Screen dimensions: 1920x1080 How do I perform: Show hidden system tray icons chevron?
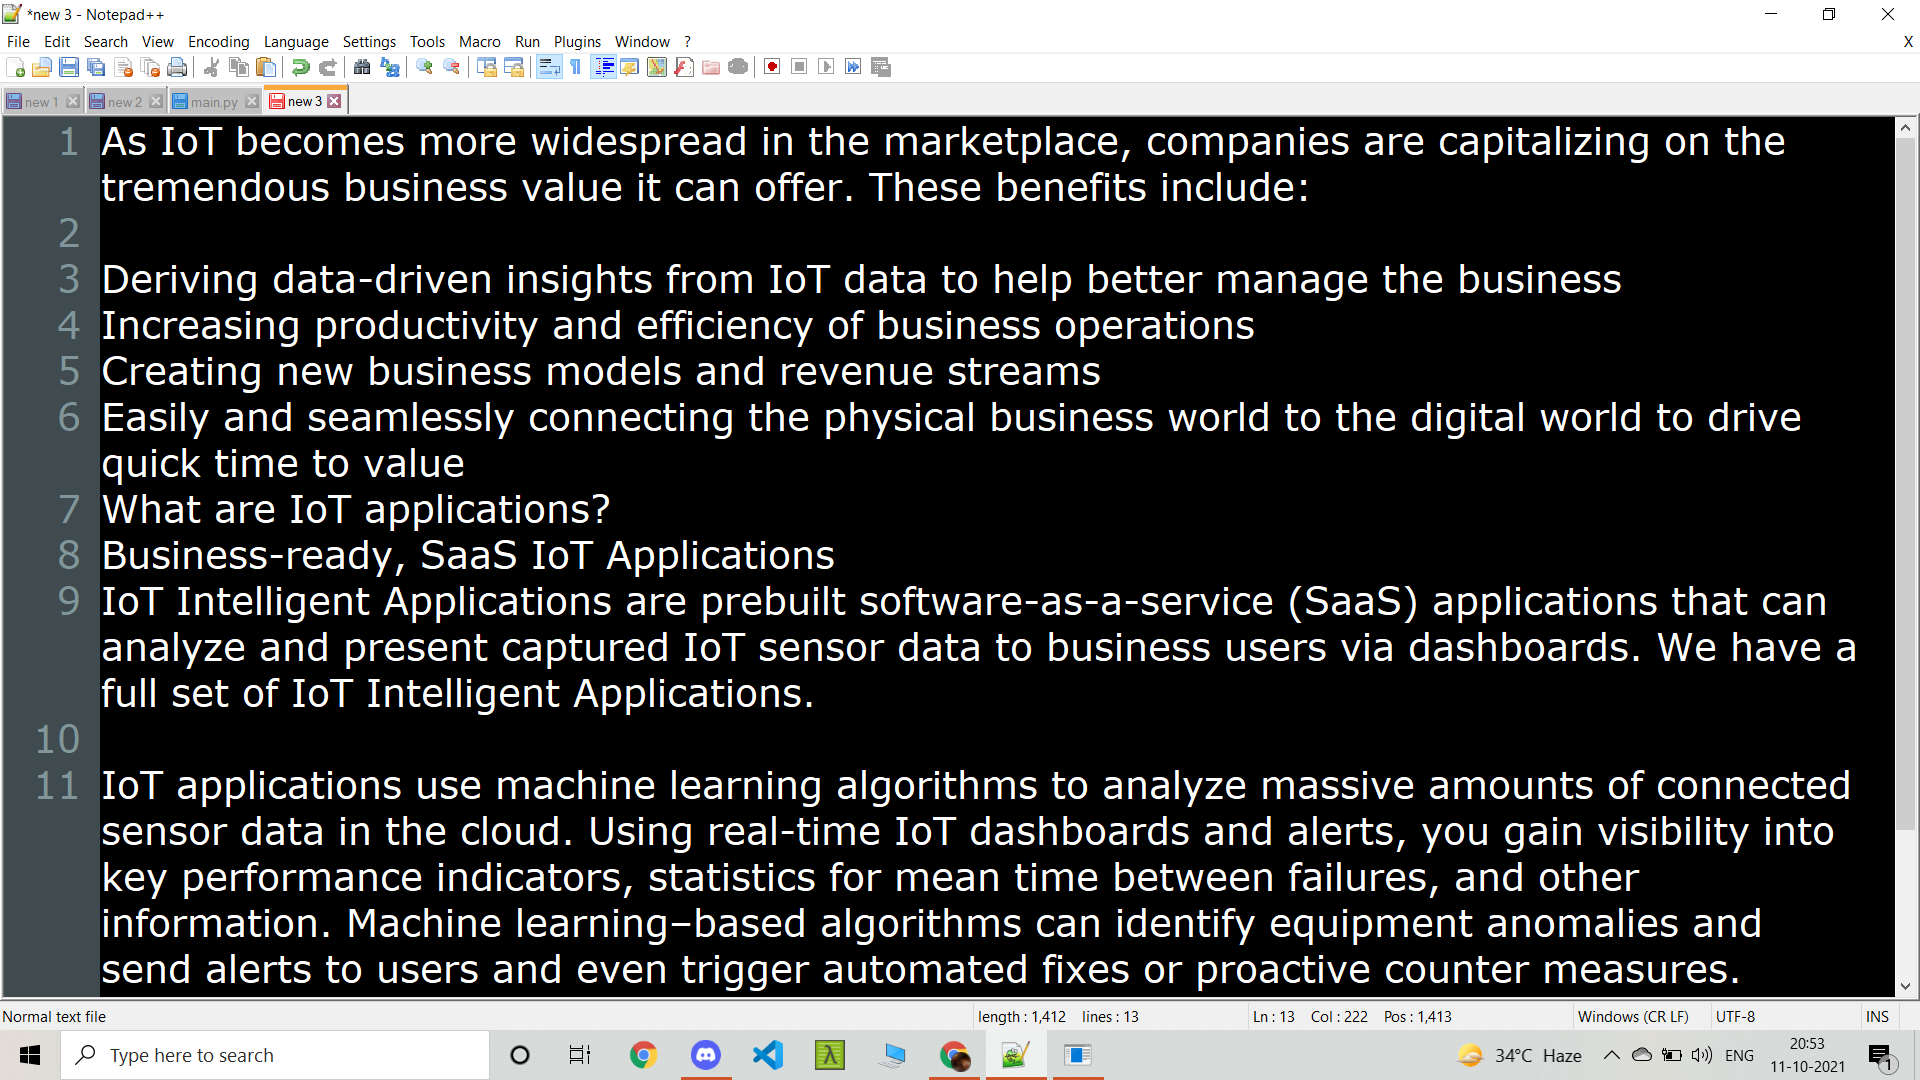click(x=1611, y=1055)
